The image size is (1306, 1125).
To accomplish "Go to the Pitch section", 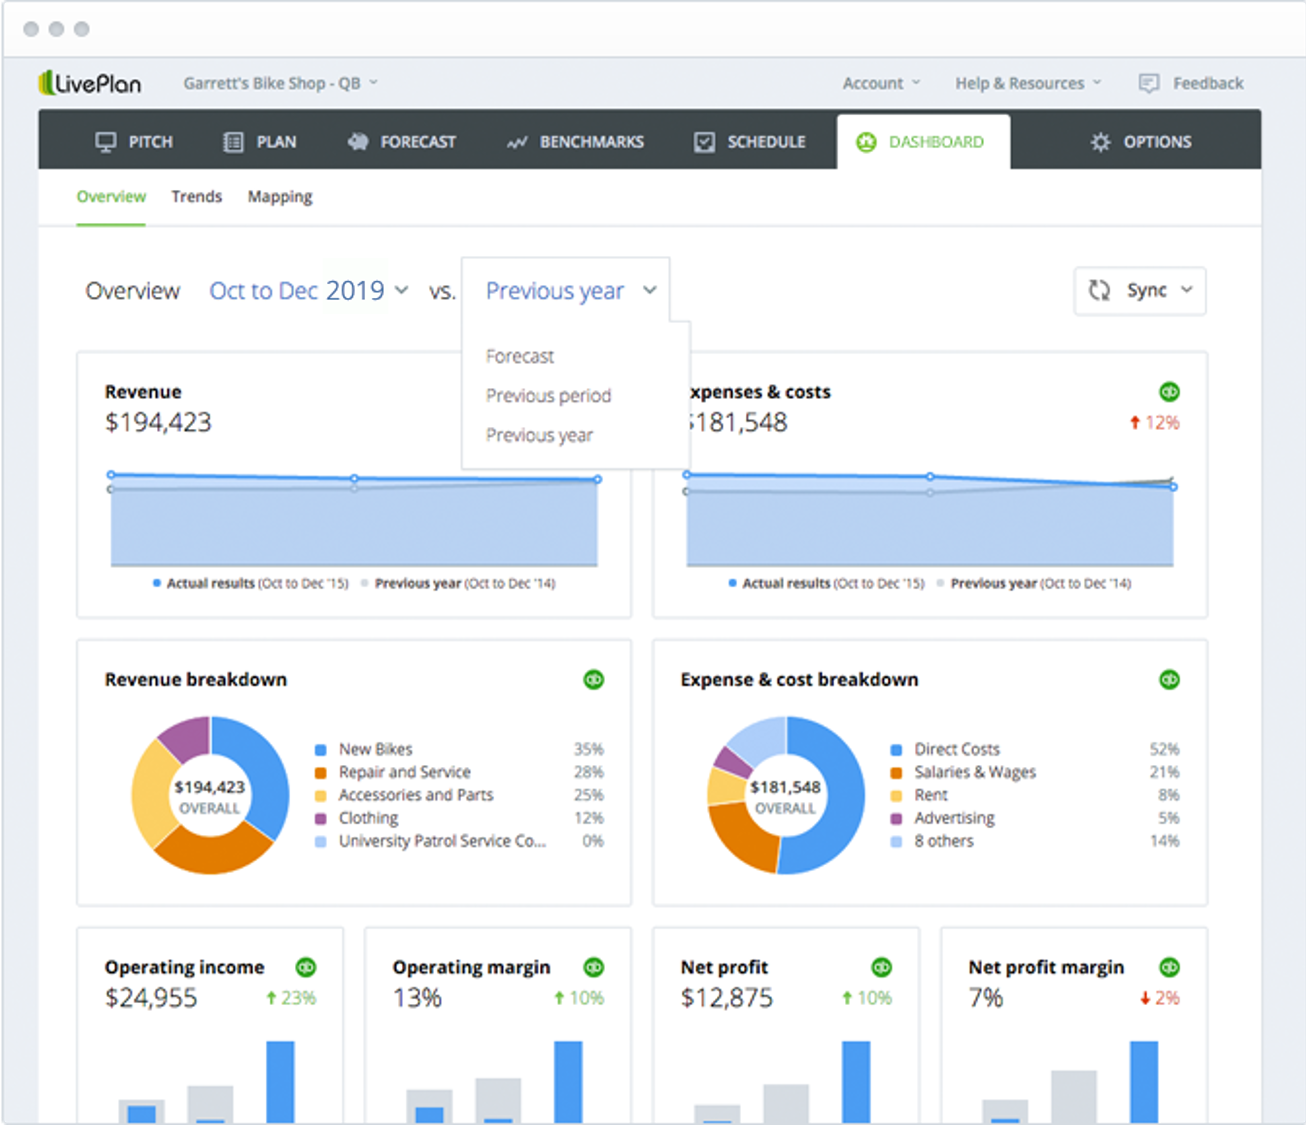I will coord(134,142).
